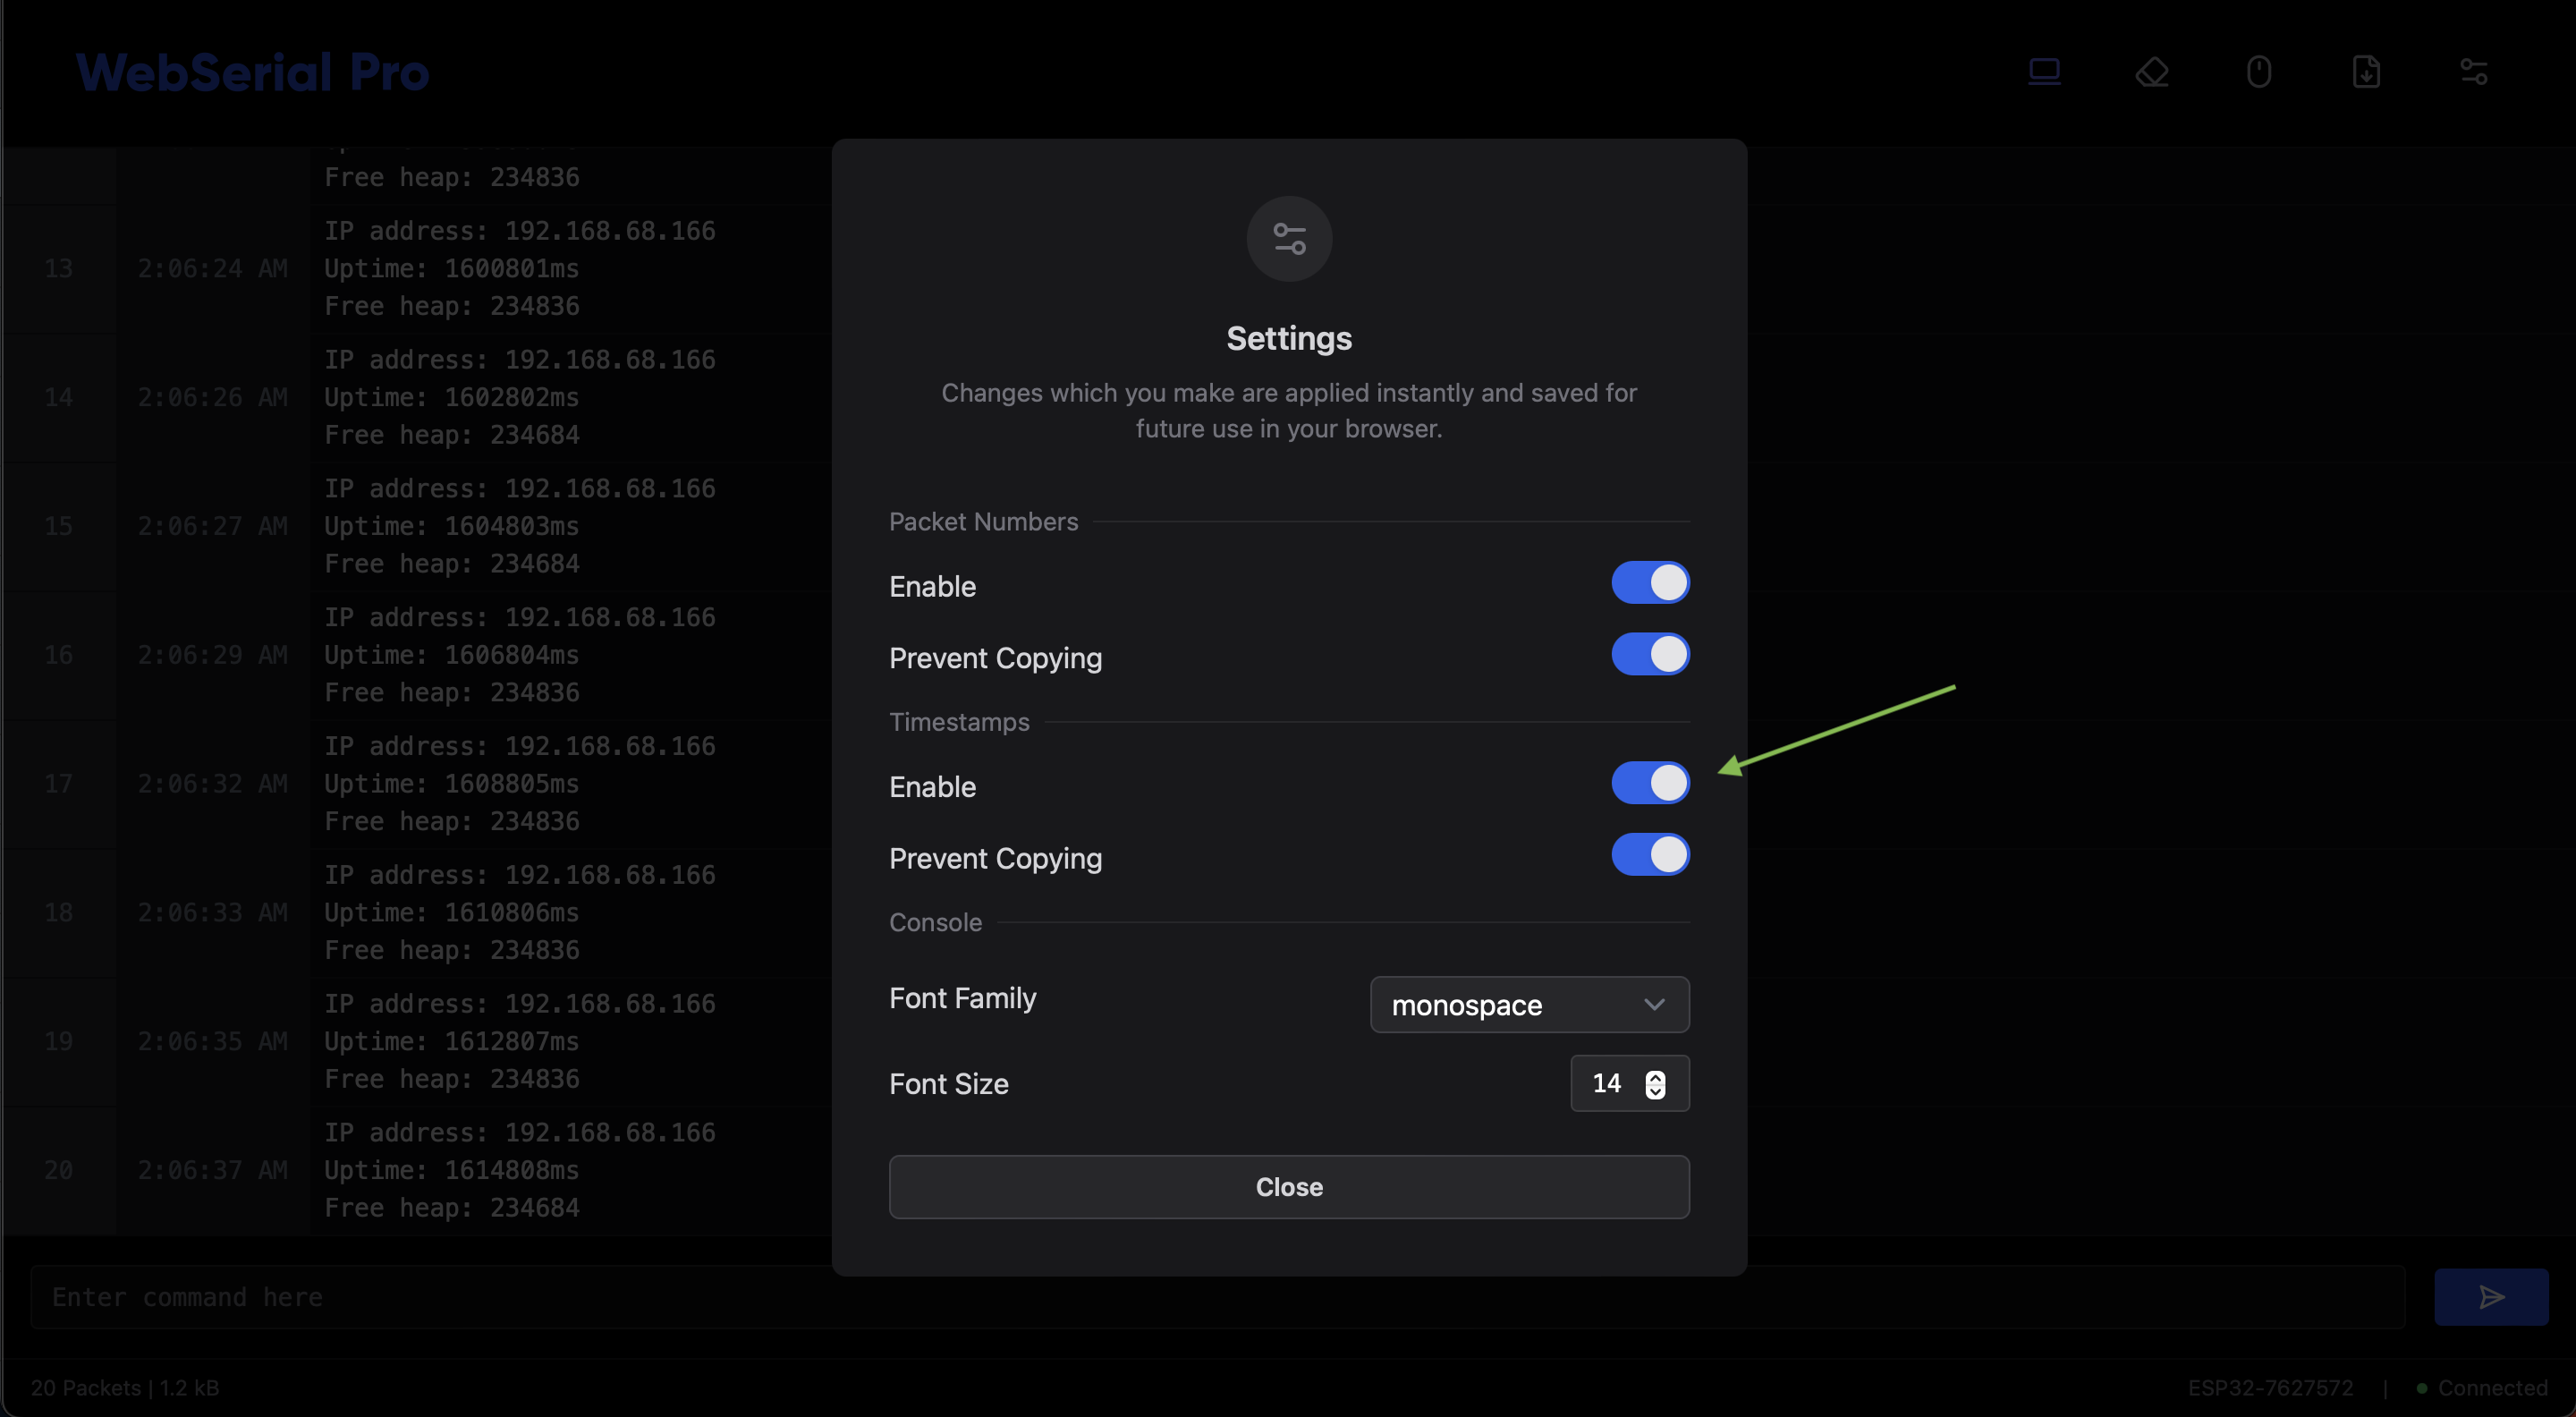Turn off Prevent Copying for packet numbers
Image resolution: width=2576 pixels, height=1417 pixels.
click(1650, 655)
